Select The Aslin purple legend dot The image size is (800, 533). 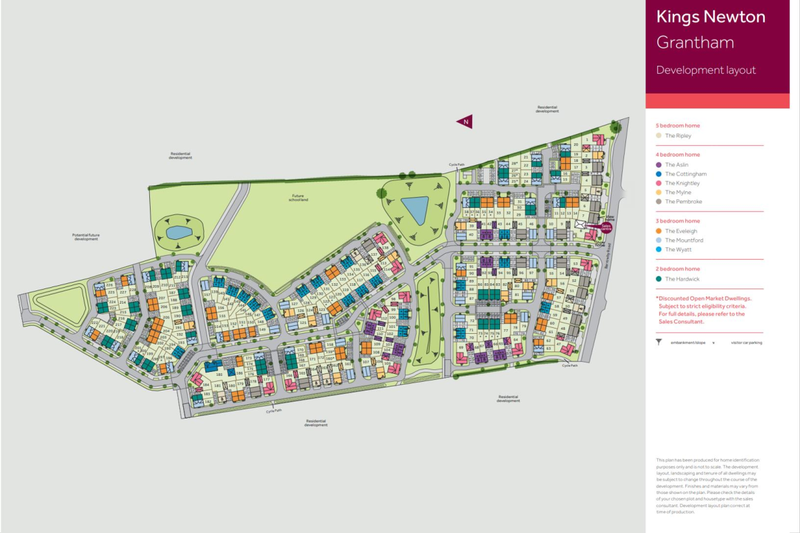pyautogui.click(x=659, y=164)
